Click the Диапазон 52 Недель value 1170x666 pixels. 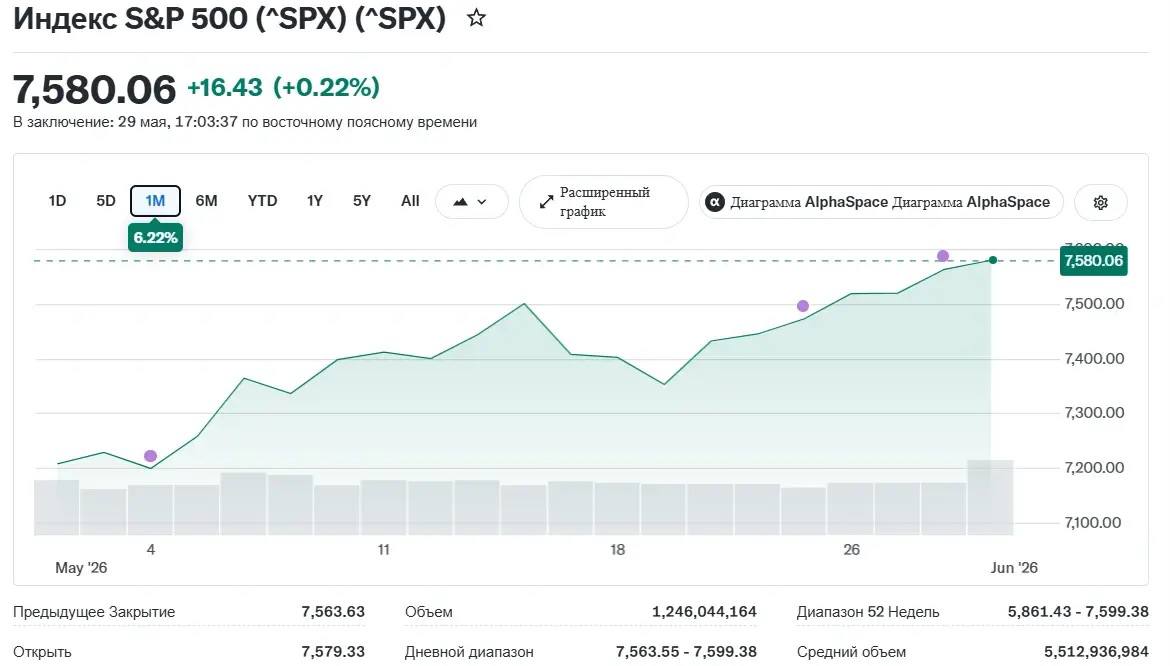pos(1078,612)
